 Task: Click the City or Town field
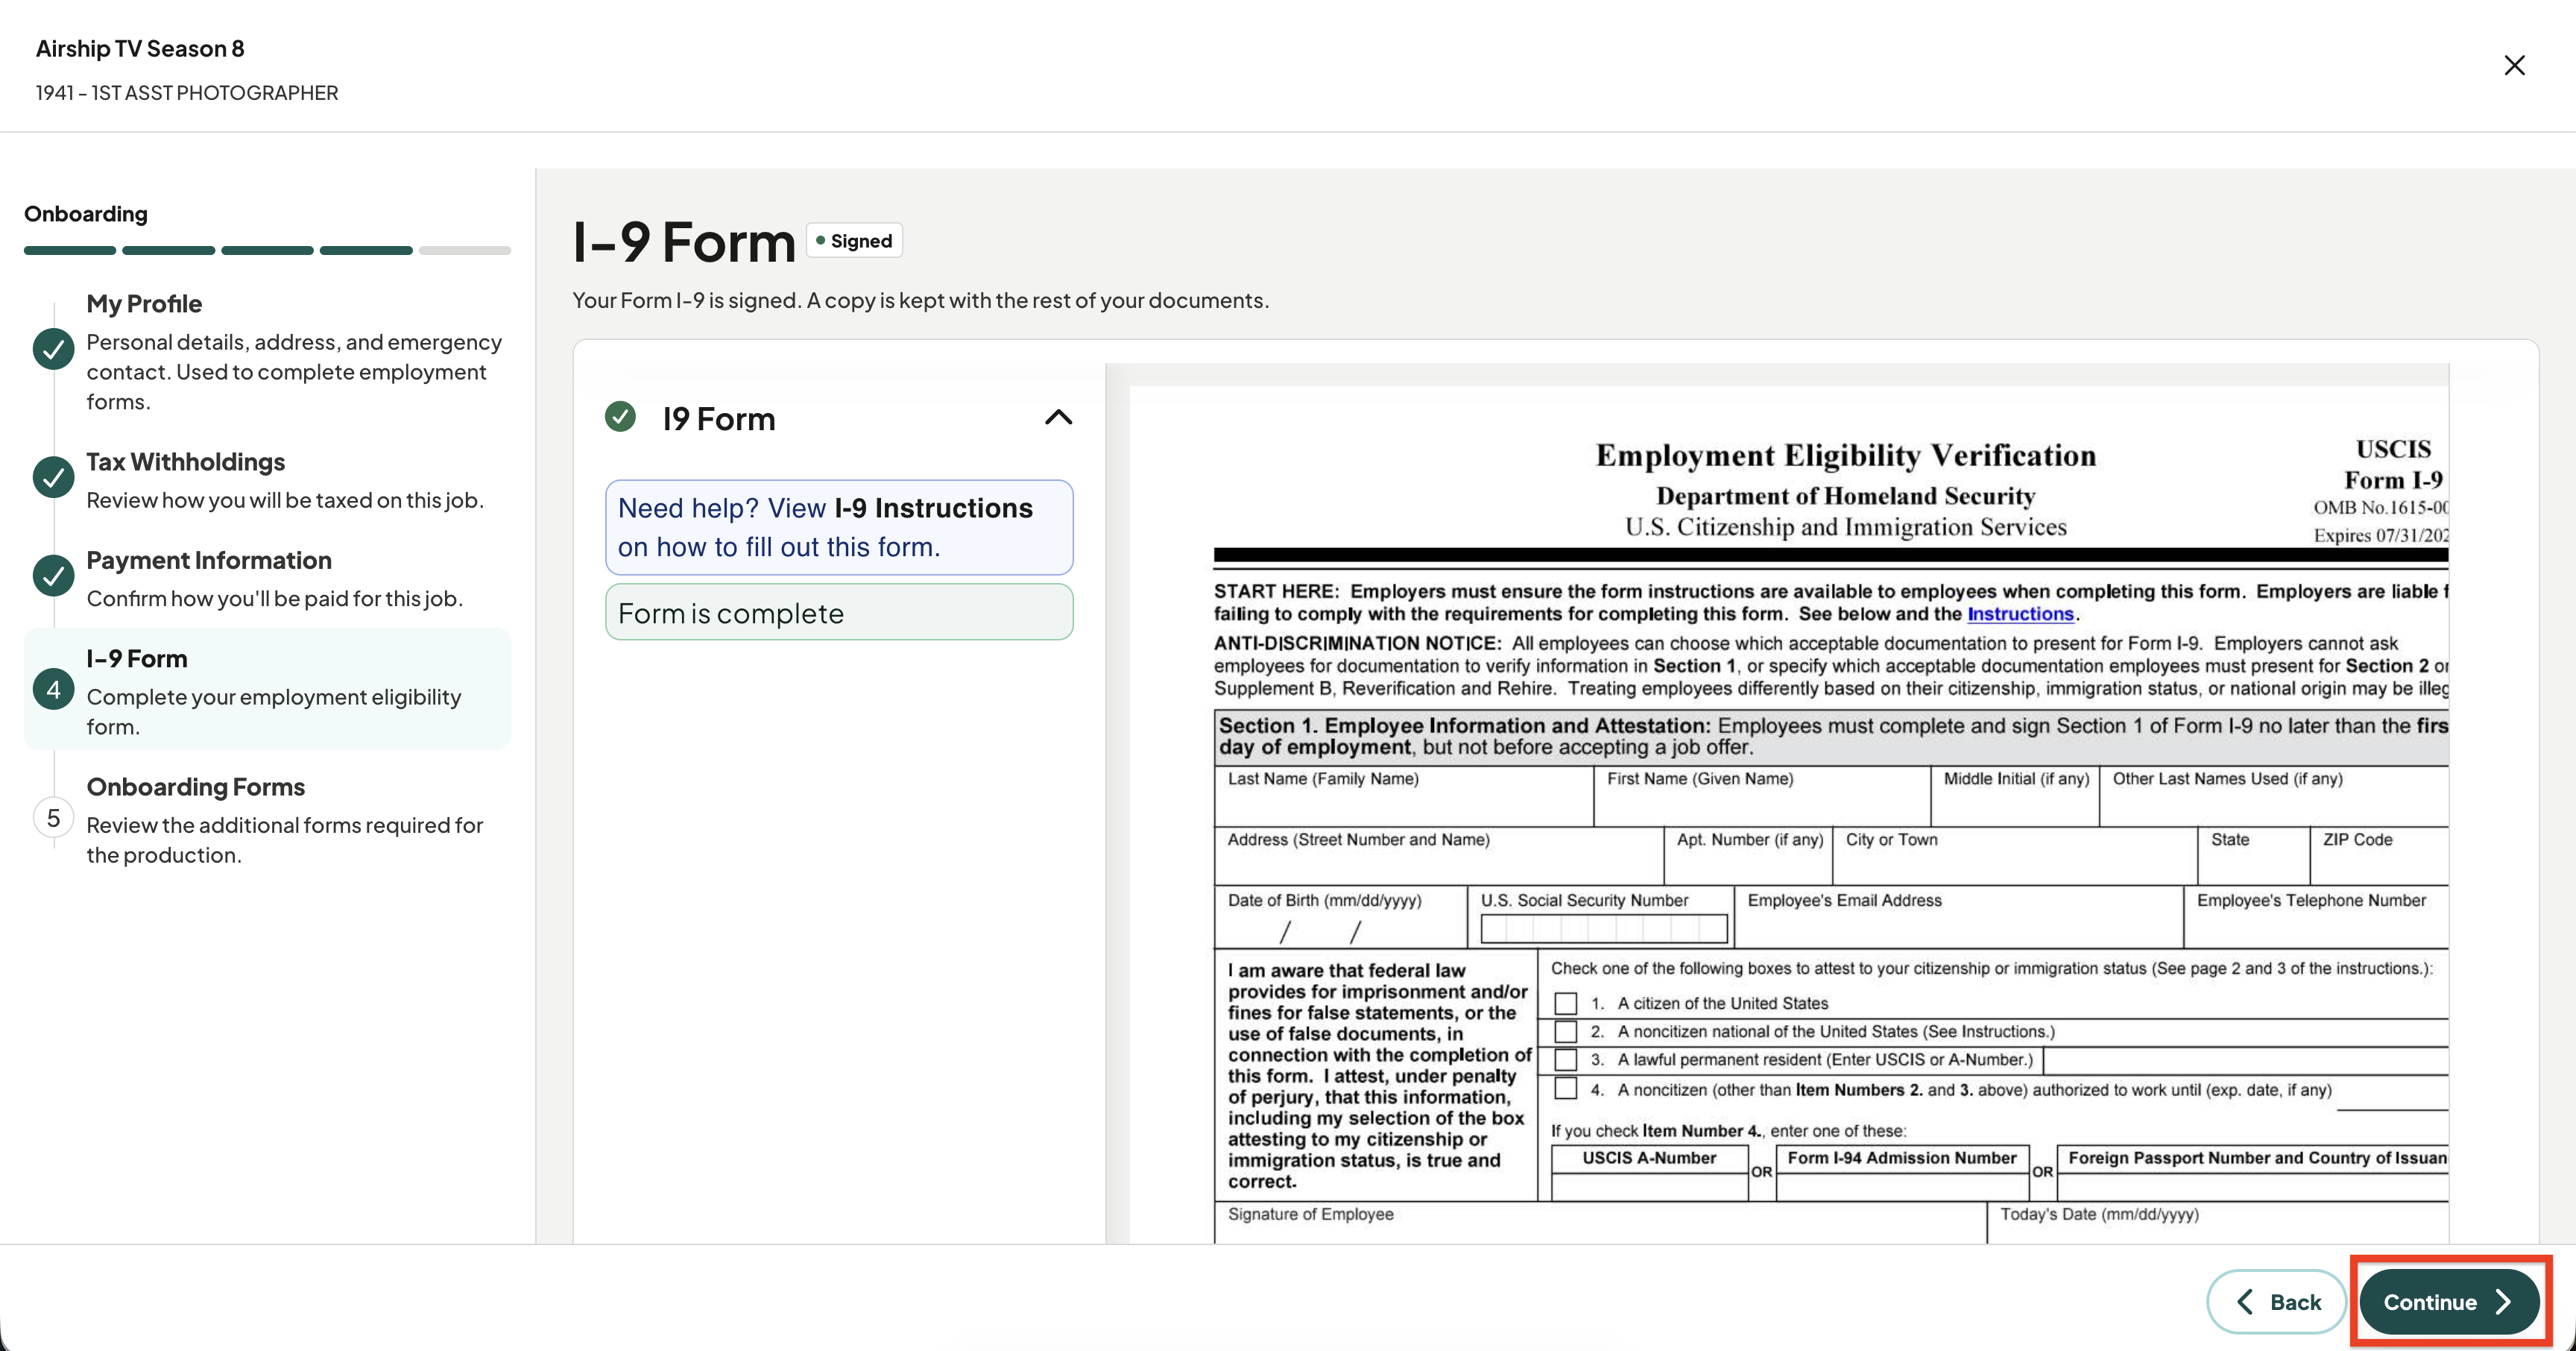click(2016, 856)
